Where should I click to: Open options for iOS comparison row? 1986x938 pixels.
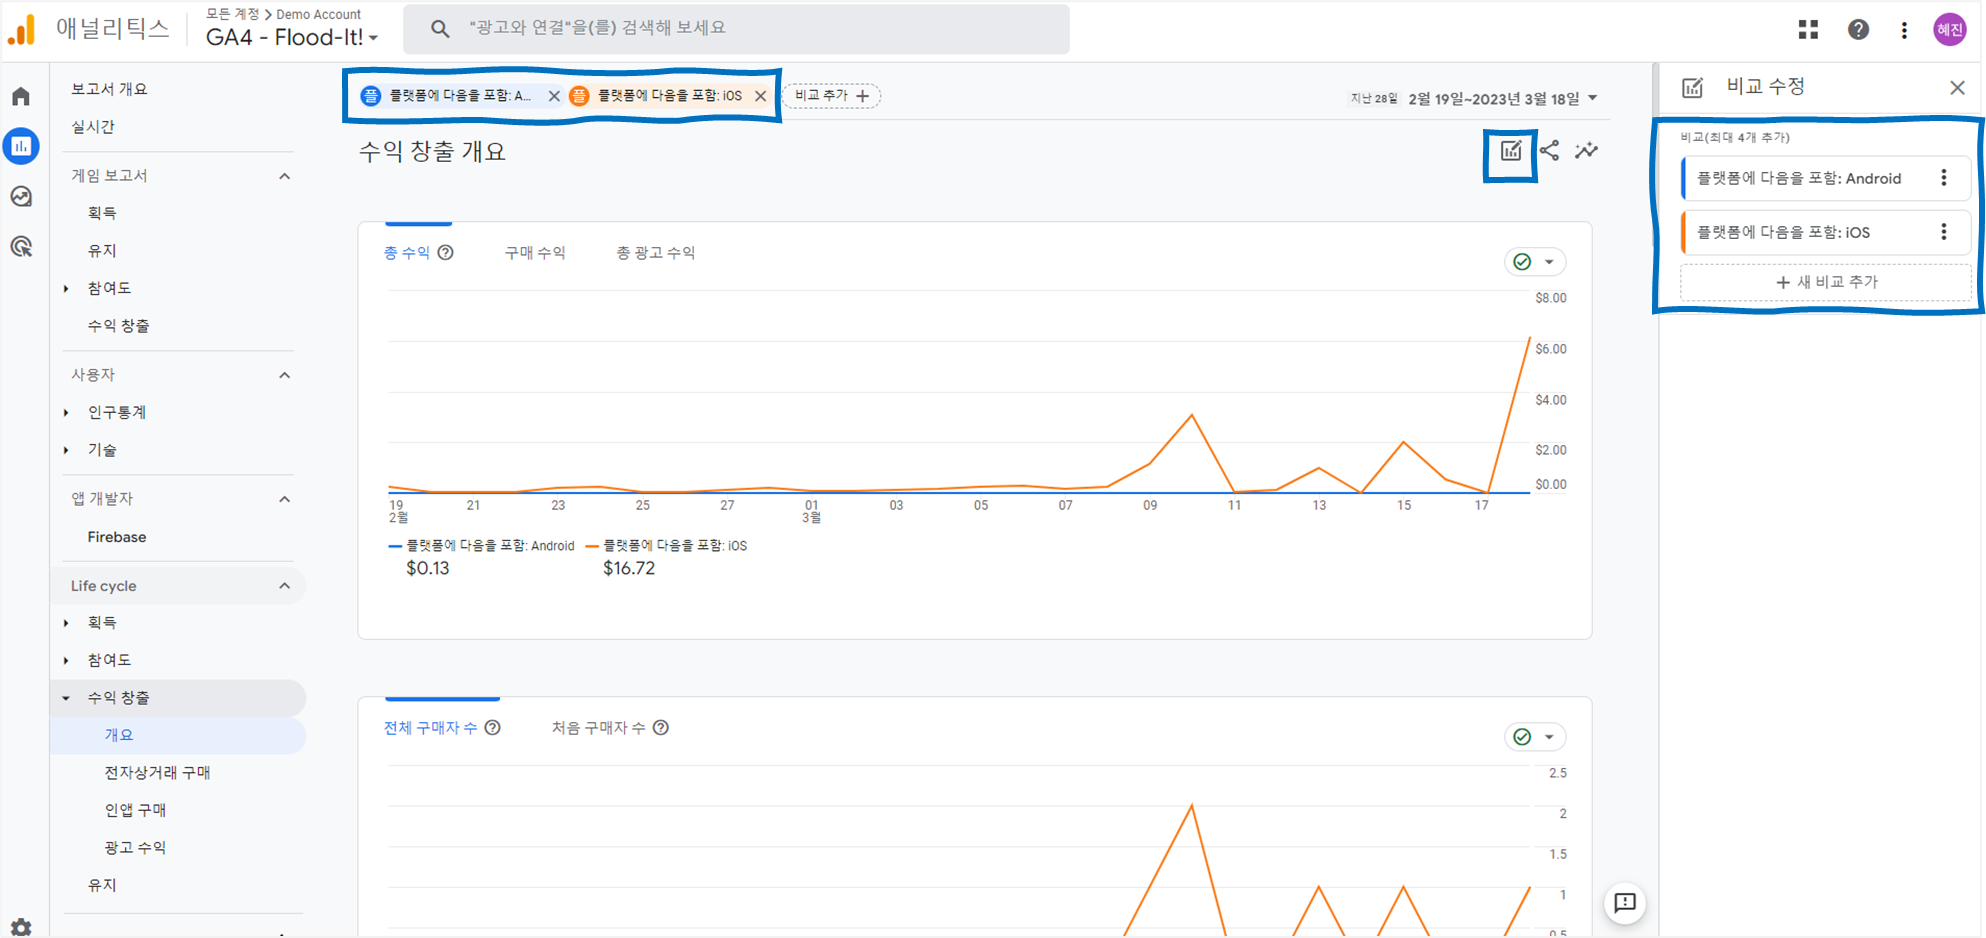(x=1944, y=232)
